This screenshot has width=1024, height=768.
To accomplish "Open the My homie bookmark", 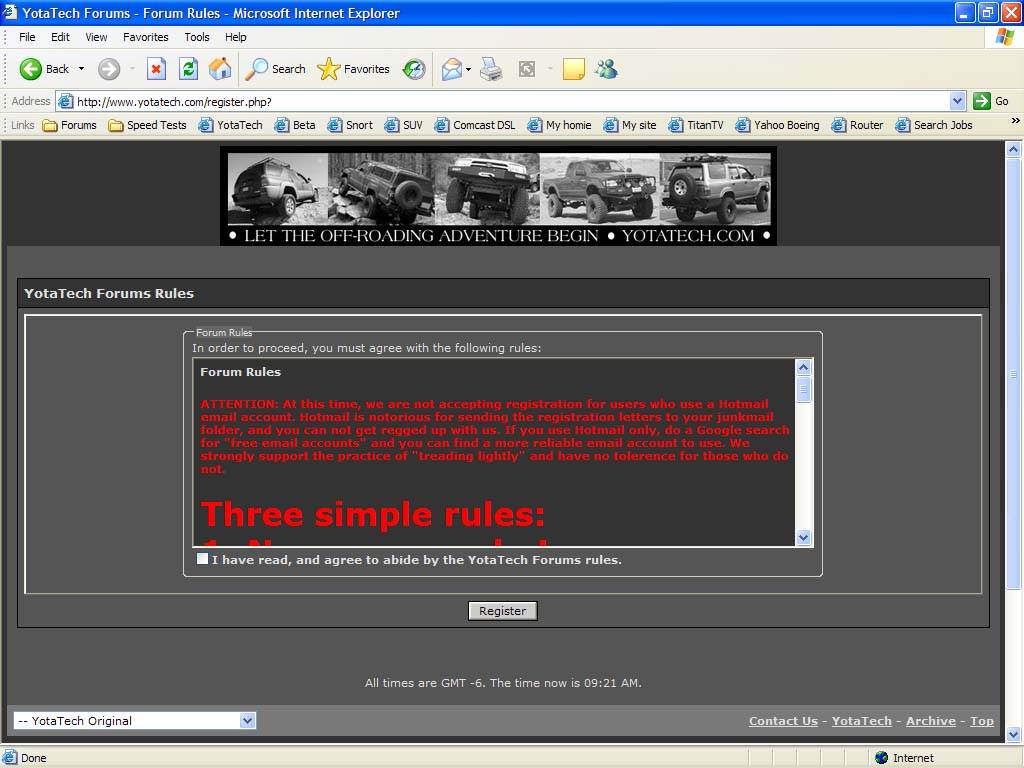I will [x=559, y=125].
